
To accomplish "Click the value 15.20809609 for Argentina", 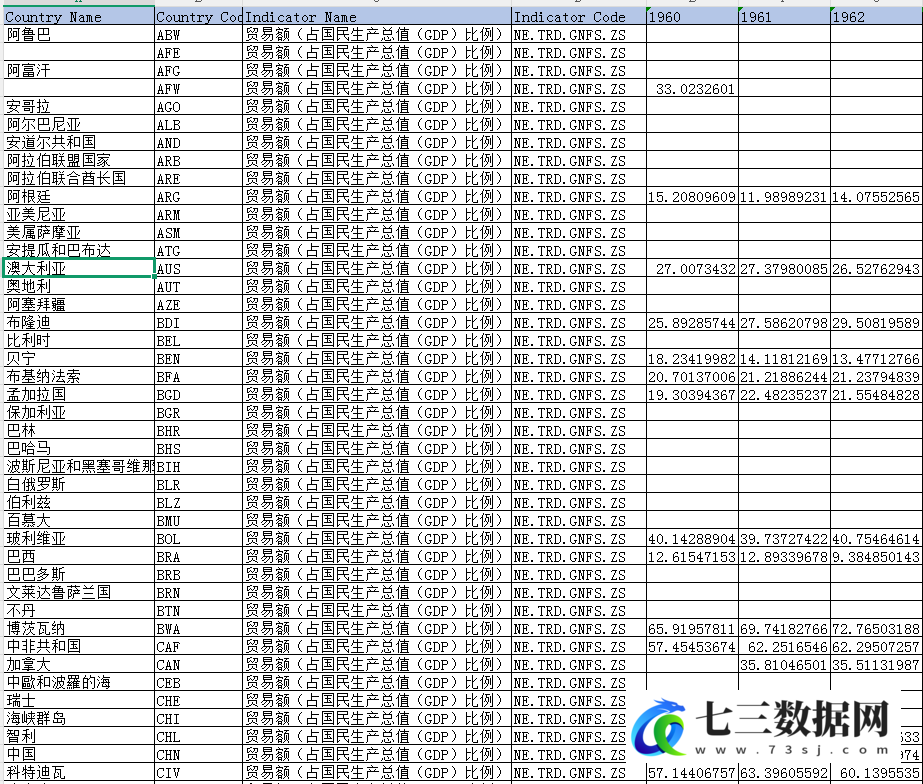I will (x=692, y=197).
